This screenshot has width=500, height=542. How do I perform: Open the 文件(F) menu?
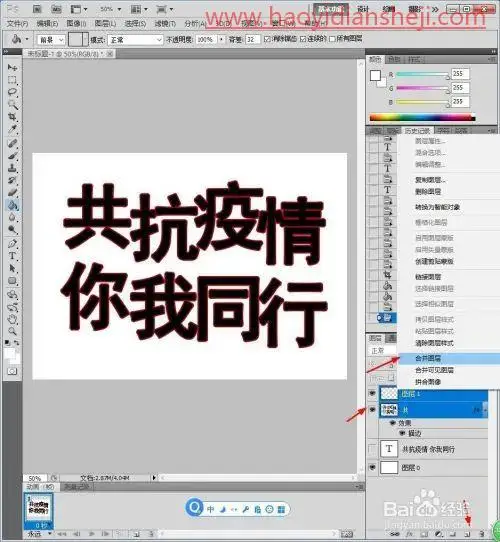click(x=18, y=24)
